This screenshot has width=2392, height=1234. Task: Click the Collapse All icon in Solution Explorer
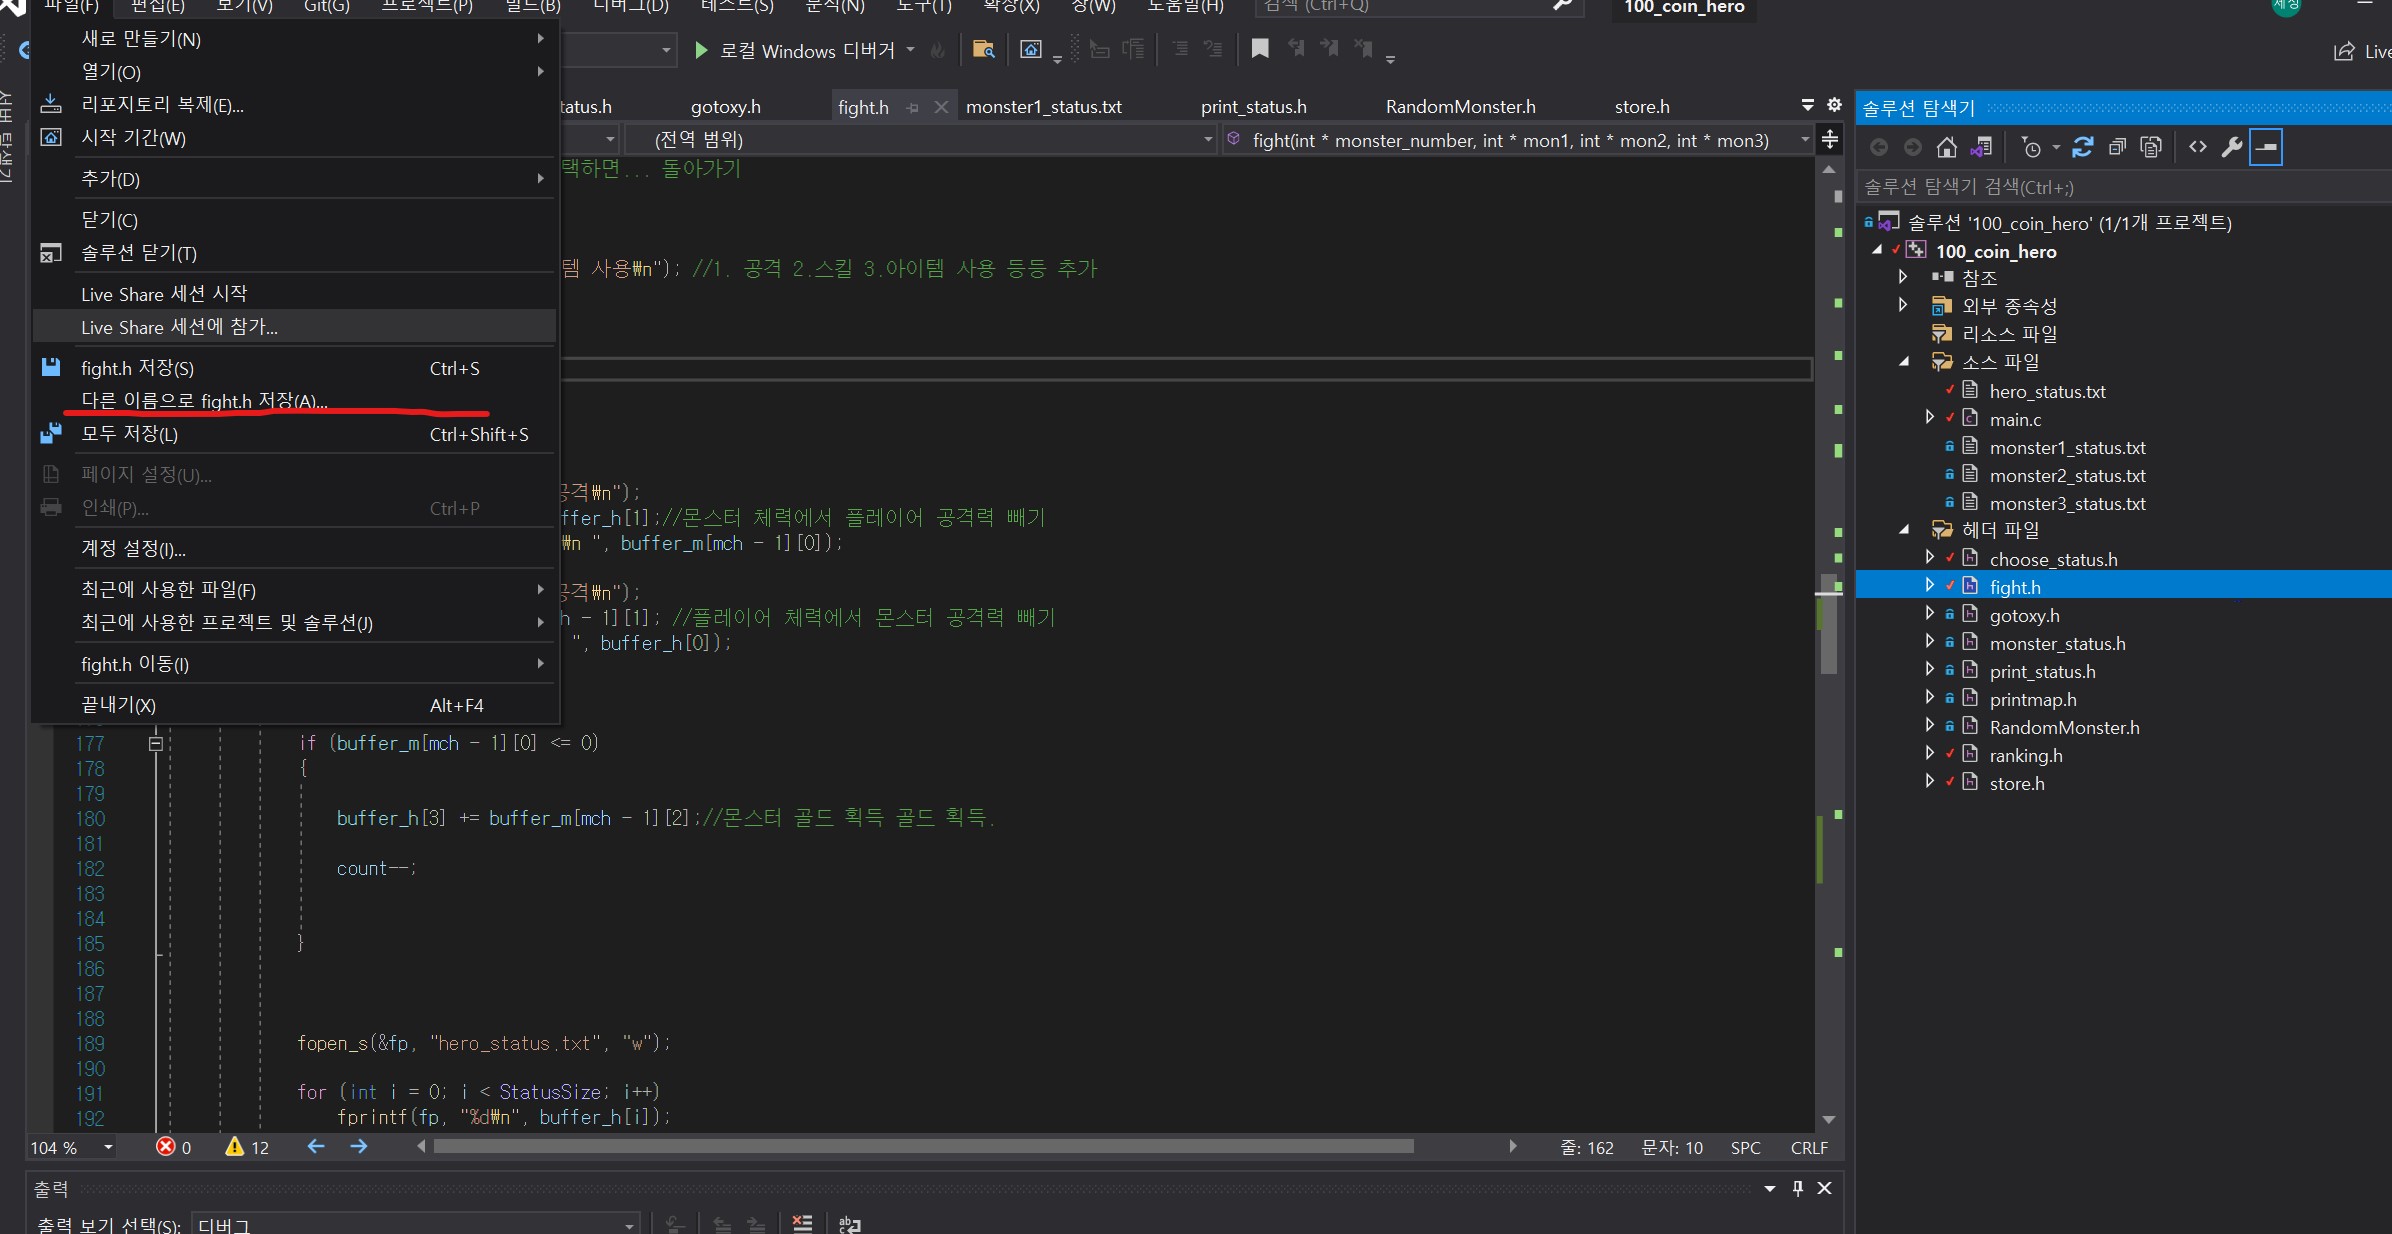click(2117, 148)
